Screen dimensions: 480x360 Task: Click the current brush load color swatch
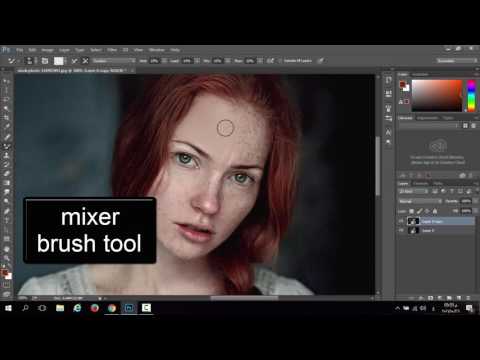pyautogui.click(x=59, y=61)
